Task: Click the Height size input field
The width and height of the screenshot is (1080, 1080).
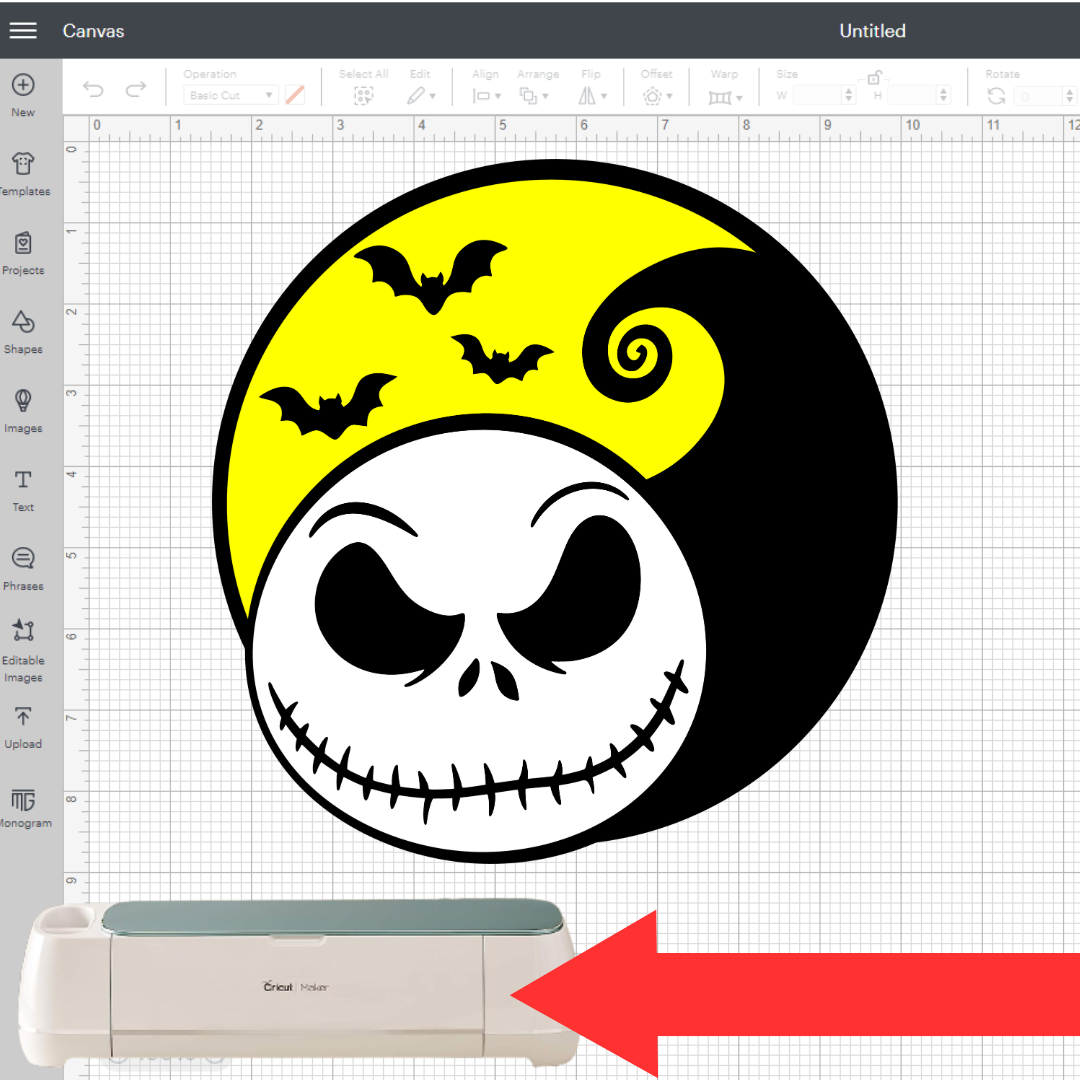Action: point(912,95)
